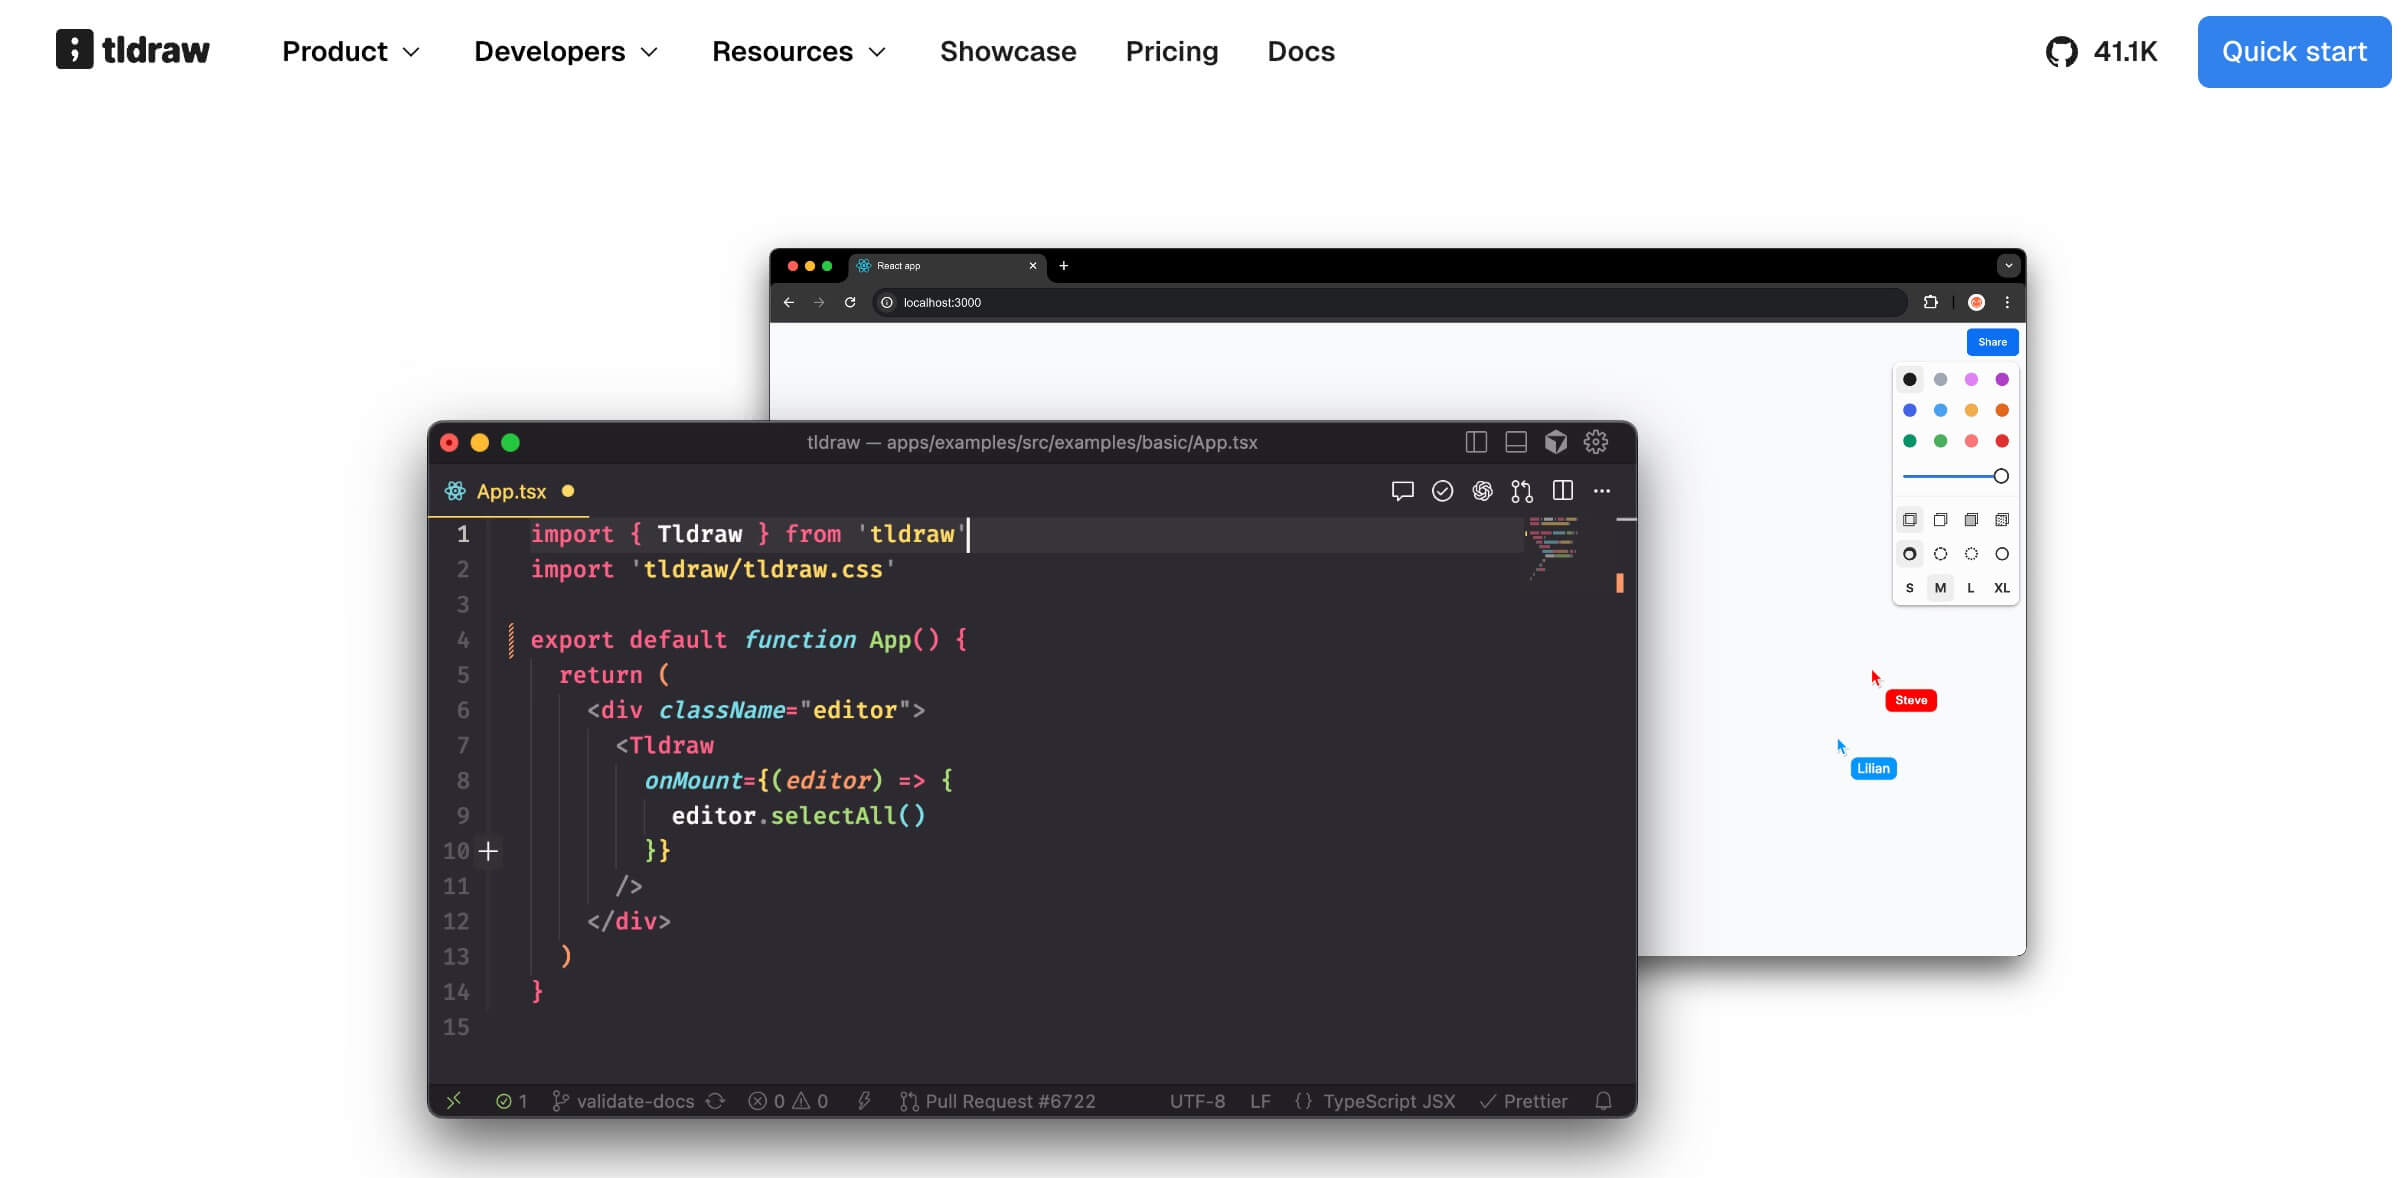This screenshot has width=2404, height=1178.
Task: Click the settings gear in the editor title bar
Action: coord(1596,442)
